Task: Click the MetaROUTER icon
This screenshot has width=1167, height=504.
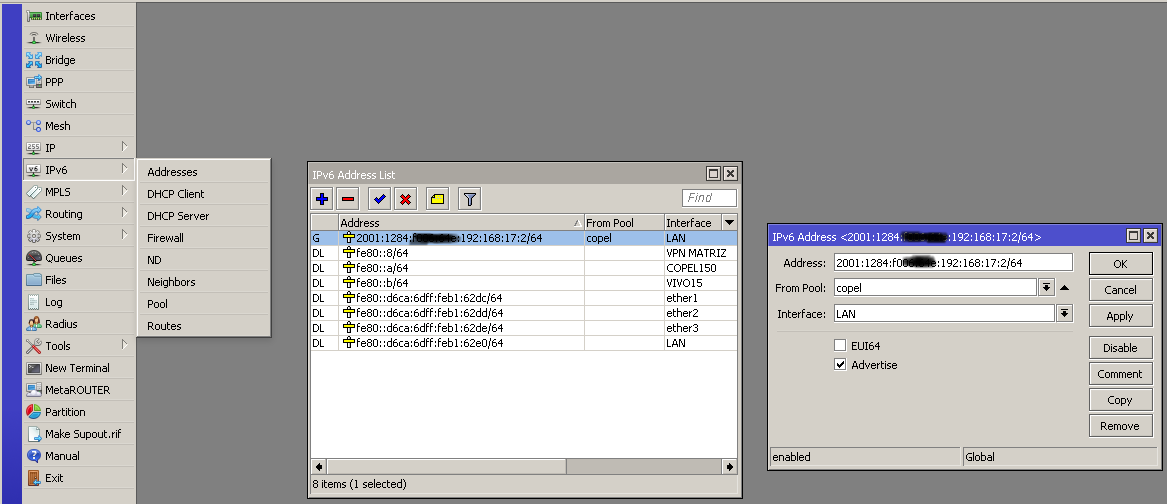Action: click(33, 389)
